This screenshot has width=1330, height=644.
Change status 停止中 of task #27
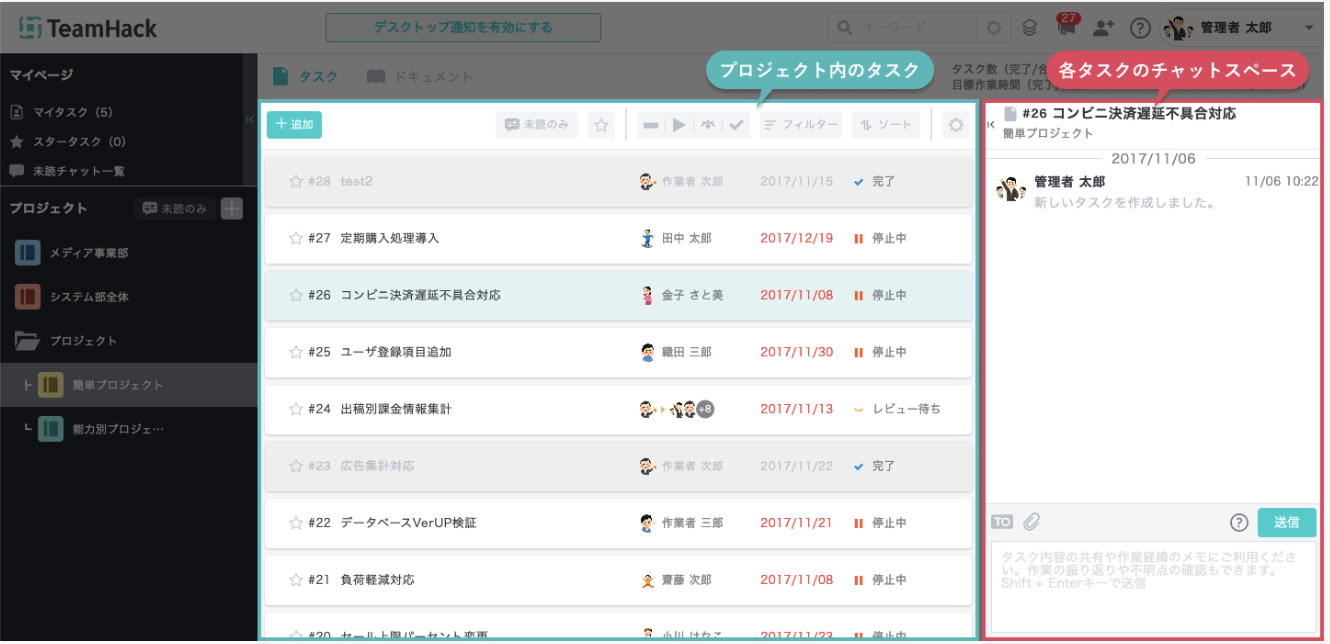point(880,238)
